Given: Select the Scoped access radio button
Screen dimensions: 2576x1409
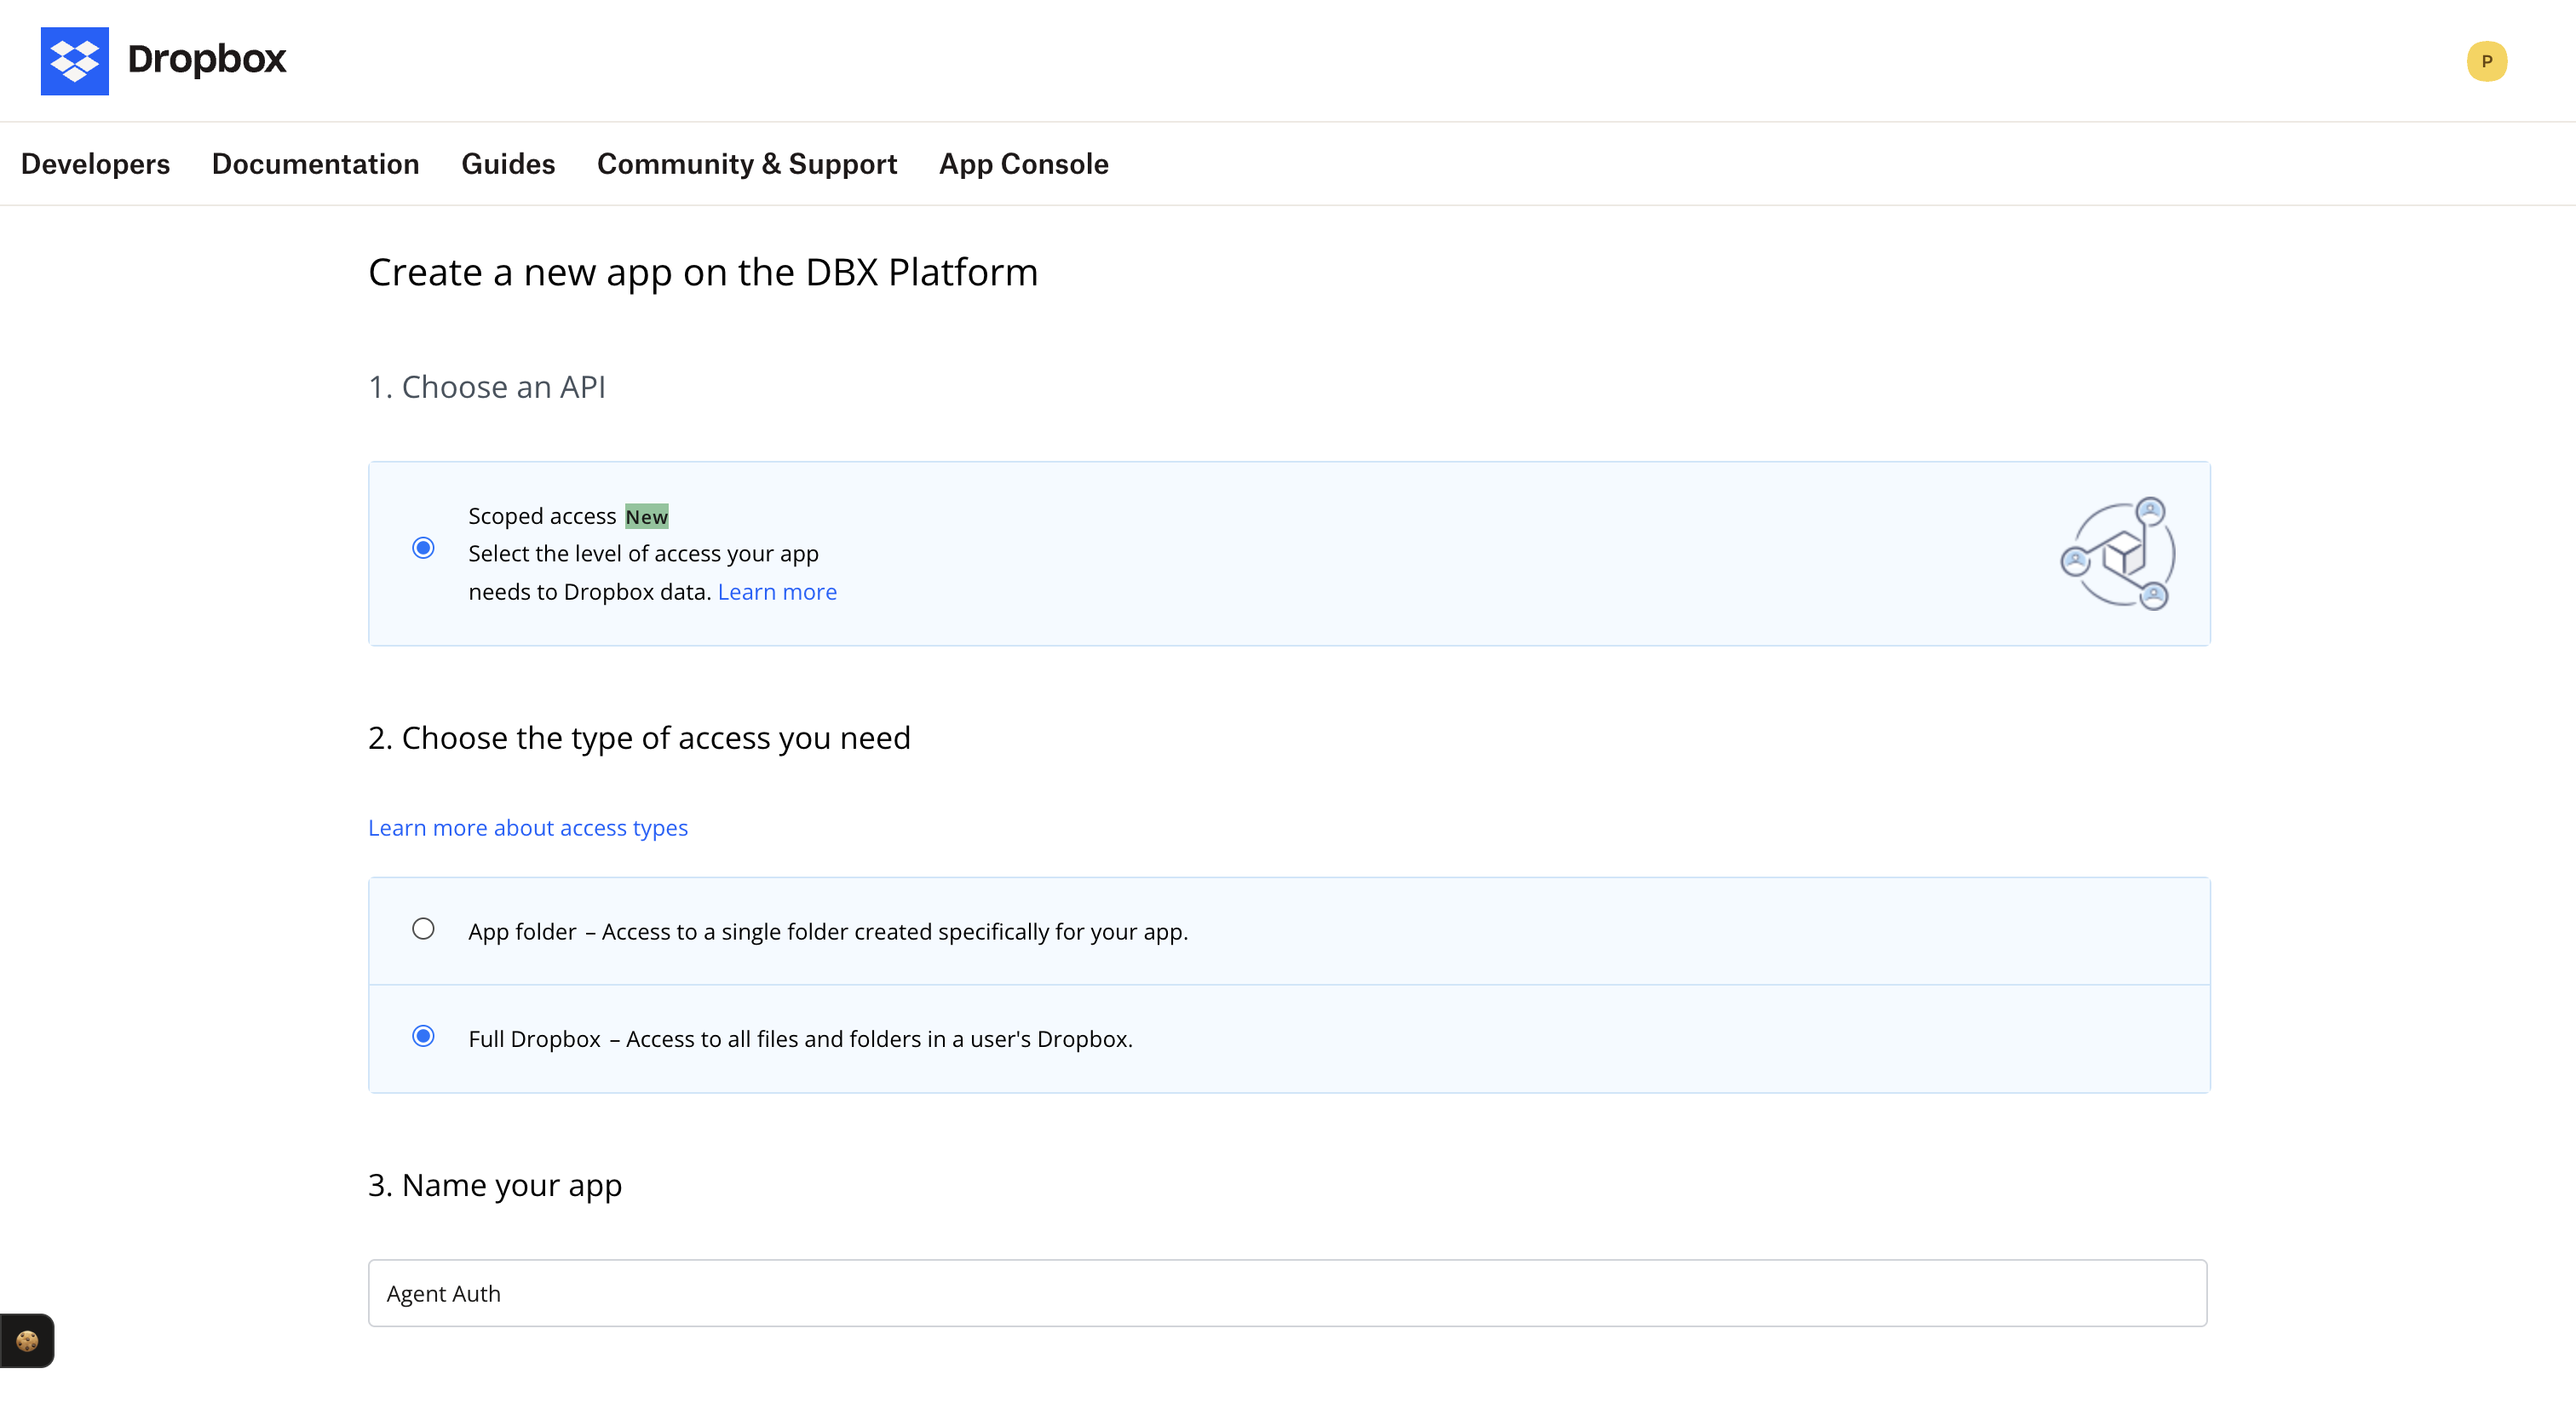Looking at the screenshot, I should point(423,548).
